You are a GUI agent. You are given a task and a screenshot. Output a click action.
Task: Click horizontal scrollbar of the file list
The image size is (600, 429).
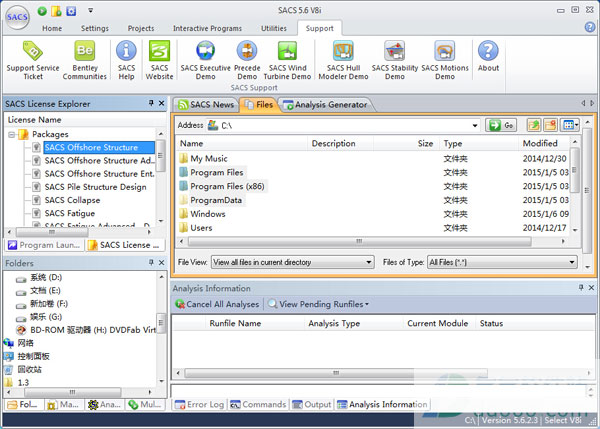click(x=359, y=241)
